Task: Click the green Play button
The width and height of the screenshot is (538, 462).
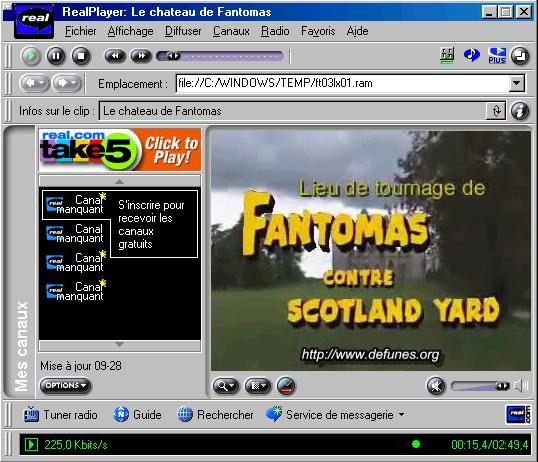Action: click(x=31, y=56)
